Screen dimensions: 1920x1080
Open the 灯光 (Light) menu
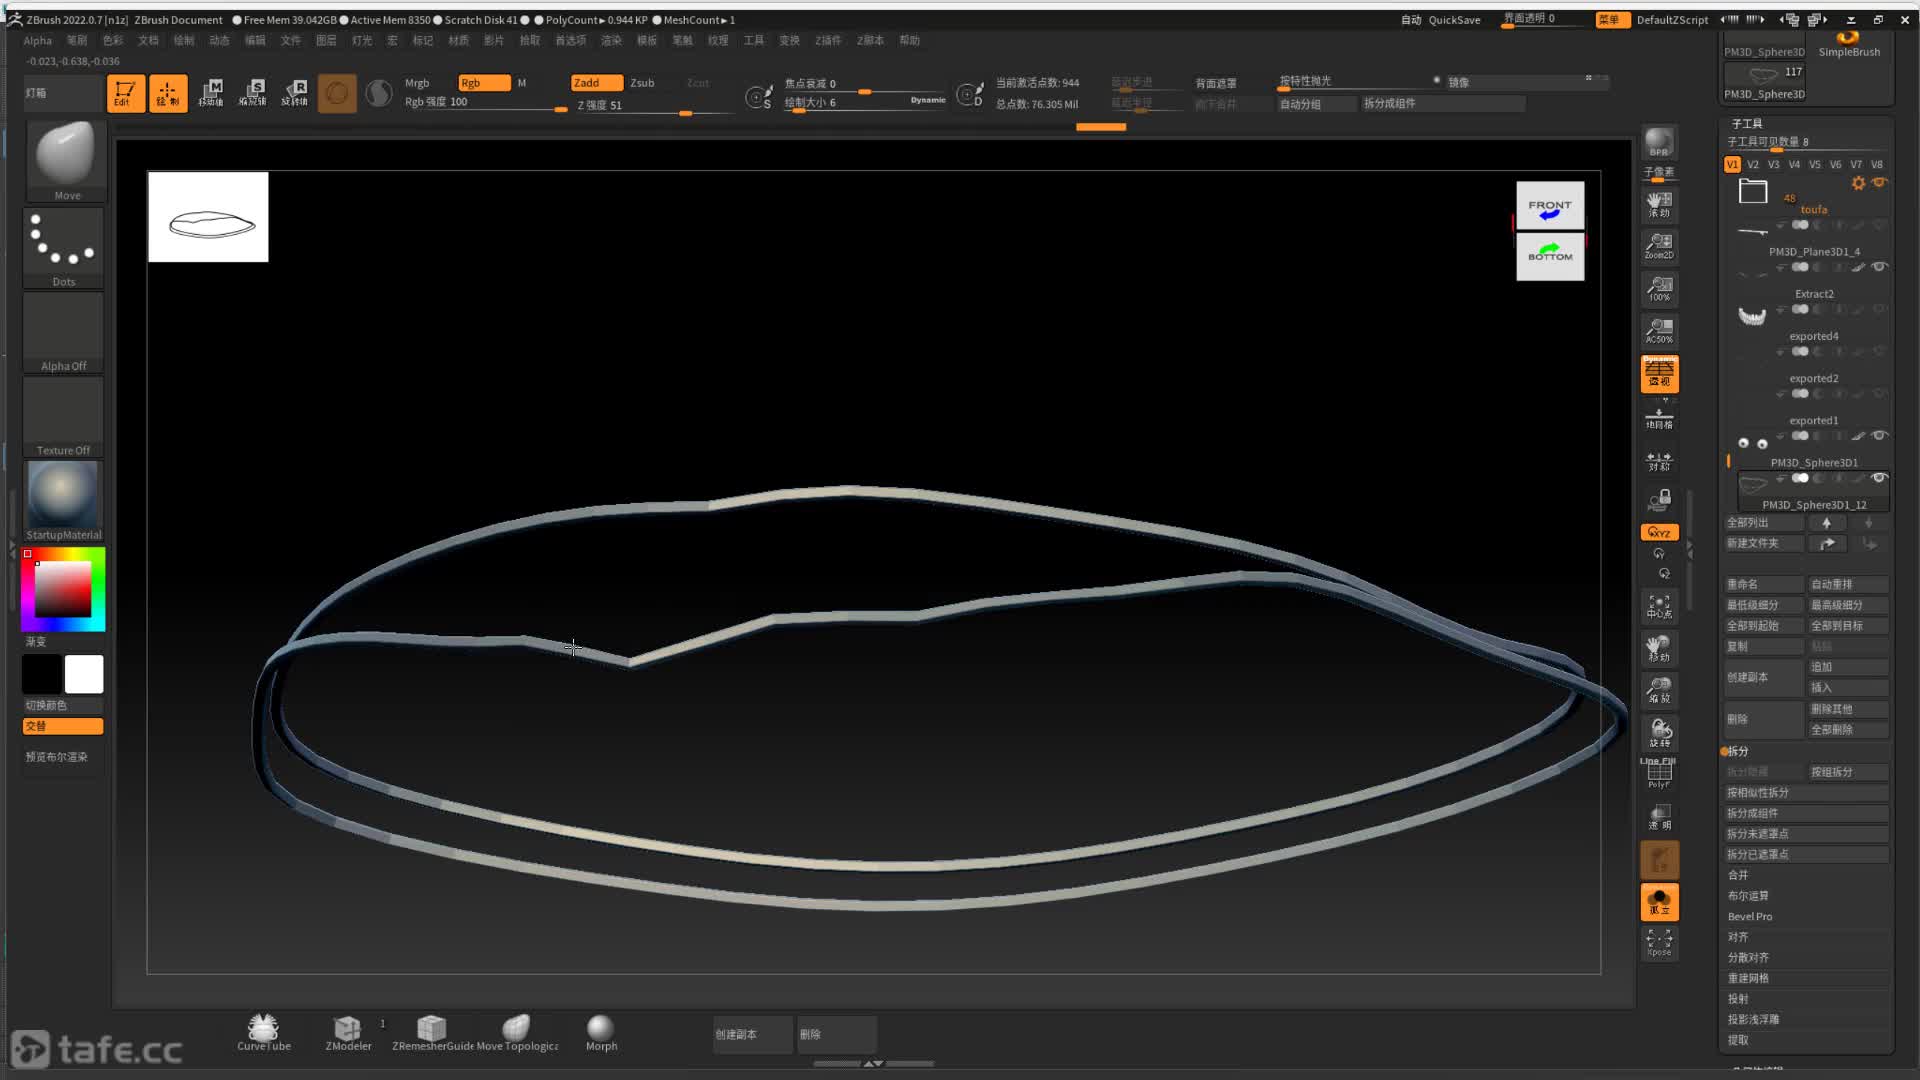(x=362, y=41)
